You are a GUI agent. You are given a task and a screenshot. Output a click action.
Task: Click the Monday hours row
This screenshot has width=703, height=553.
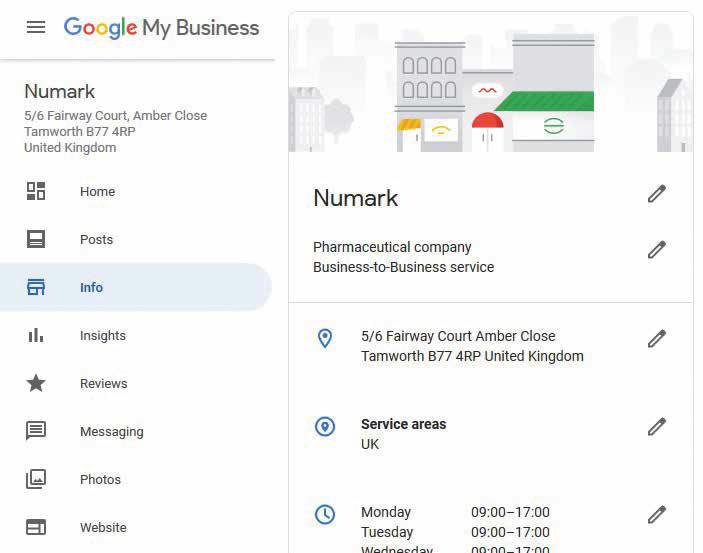[456, 512]
